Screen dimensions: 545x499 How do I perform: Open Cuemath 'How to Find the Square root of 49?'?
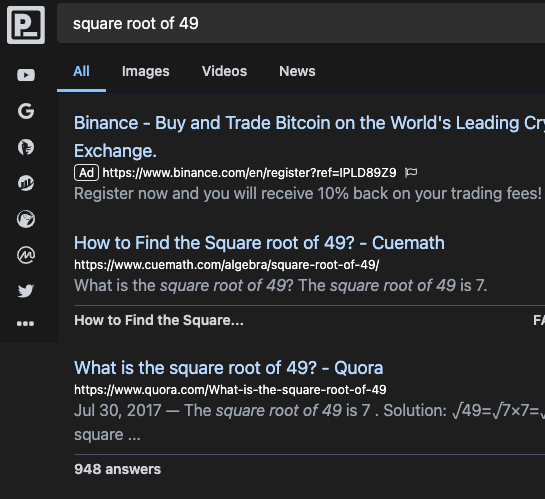(x=259, y=243)
